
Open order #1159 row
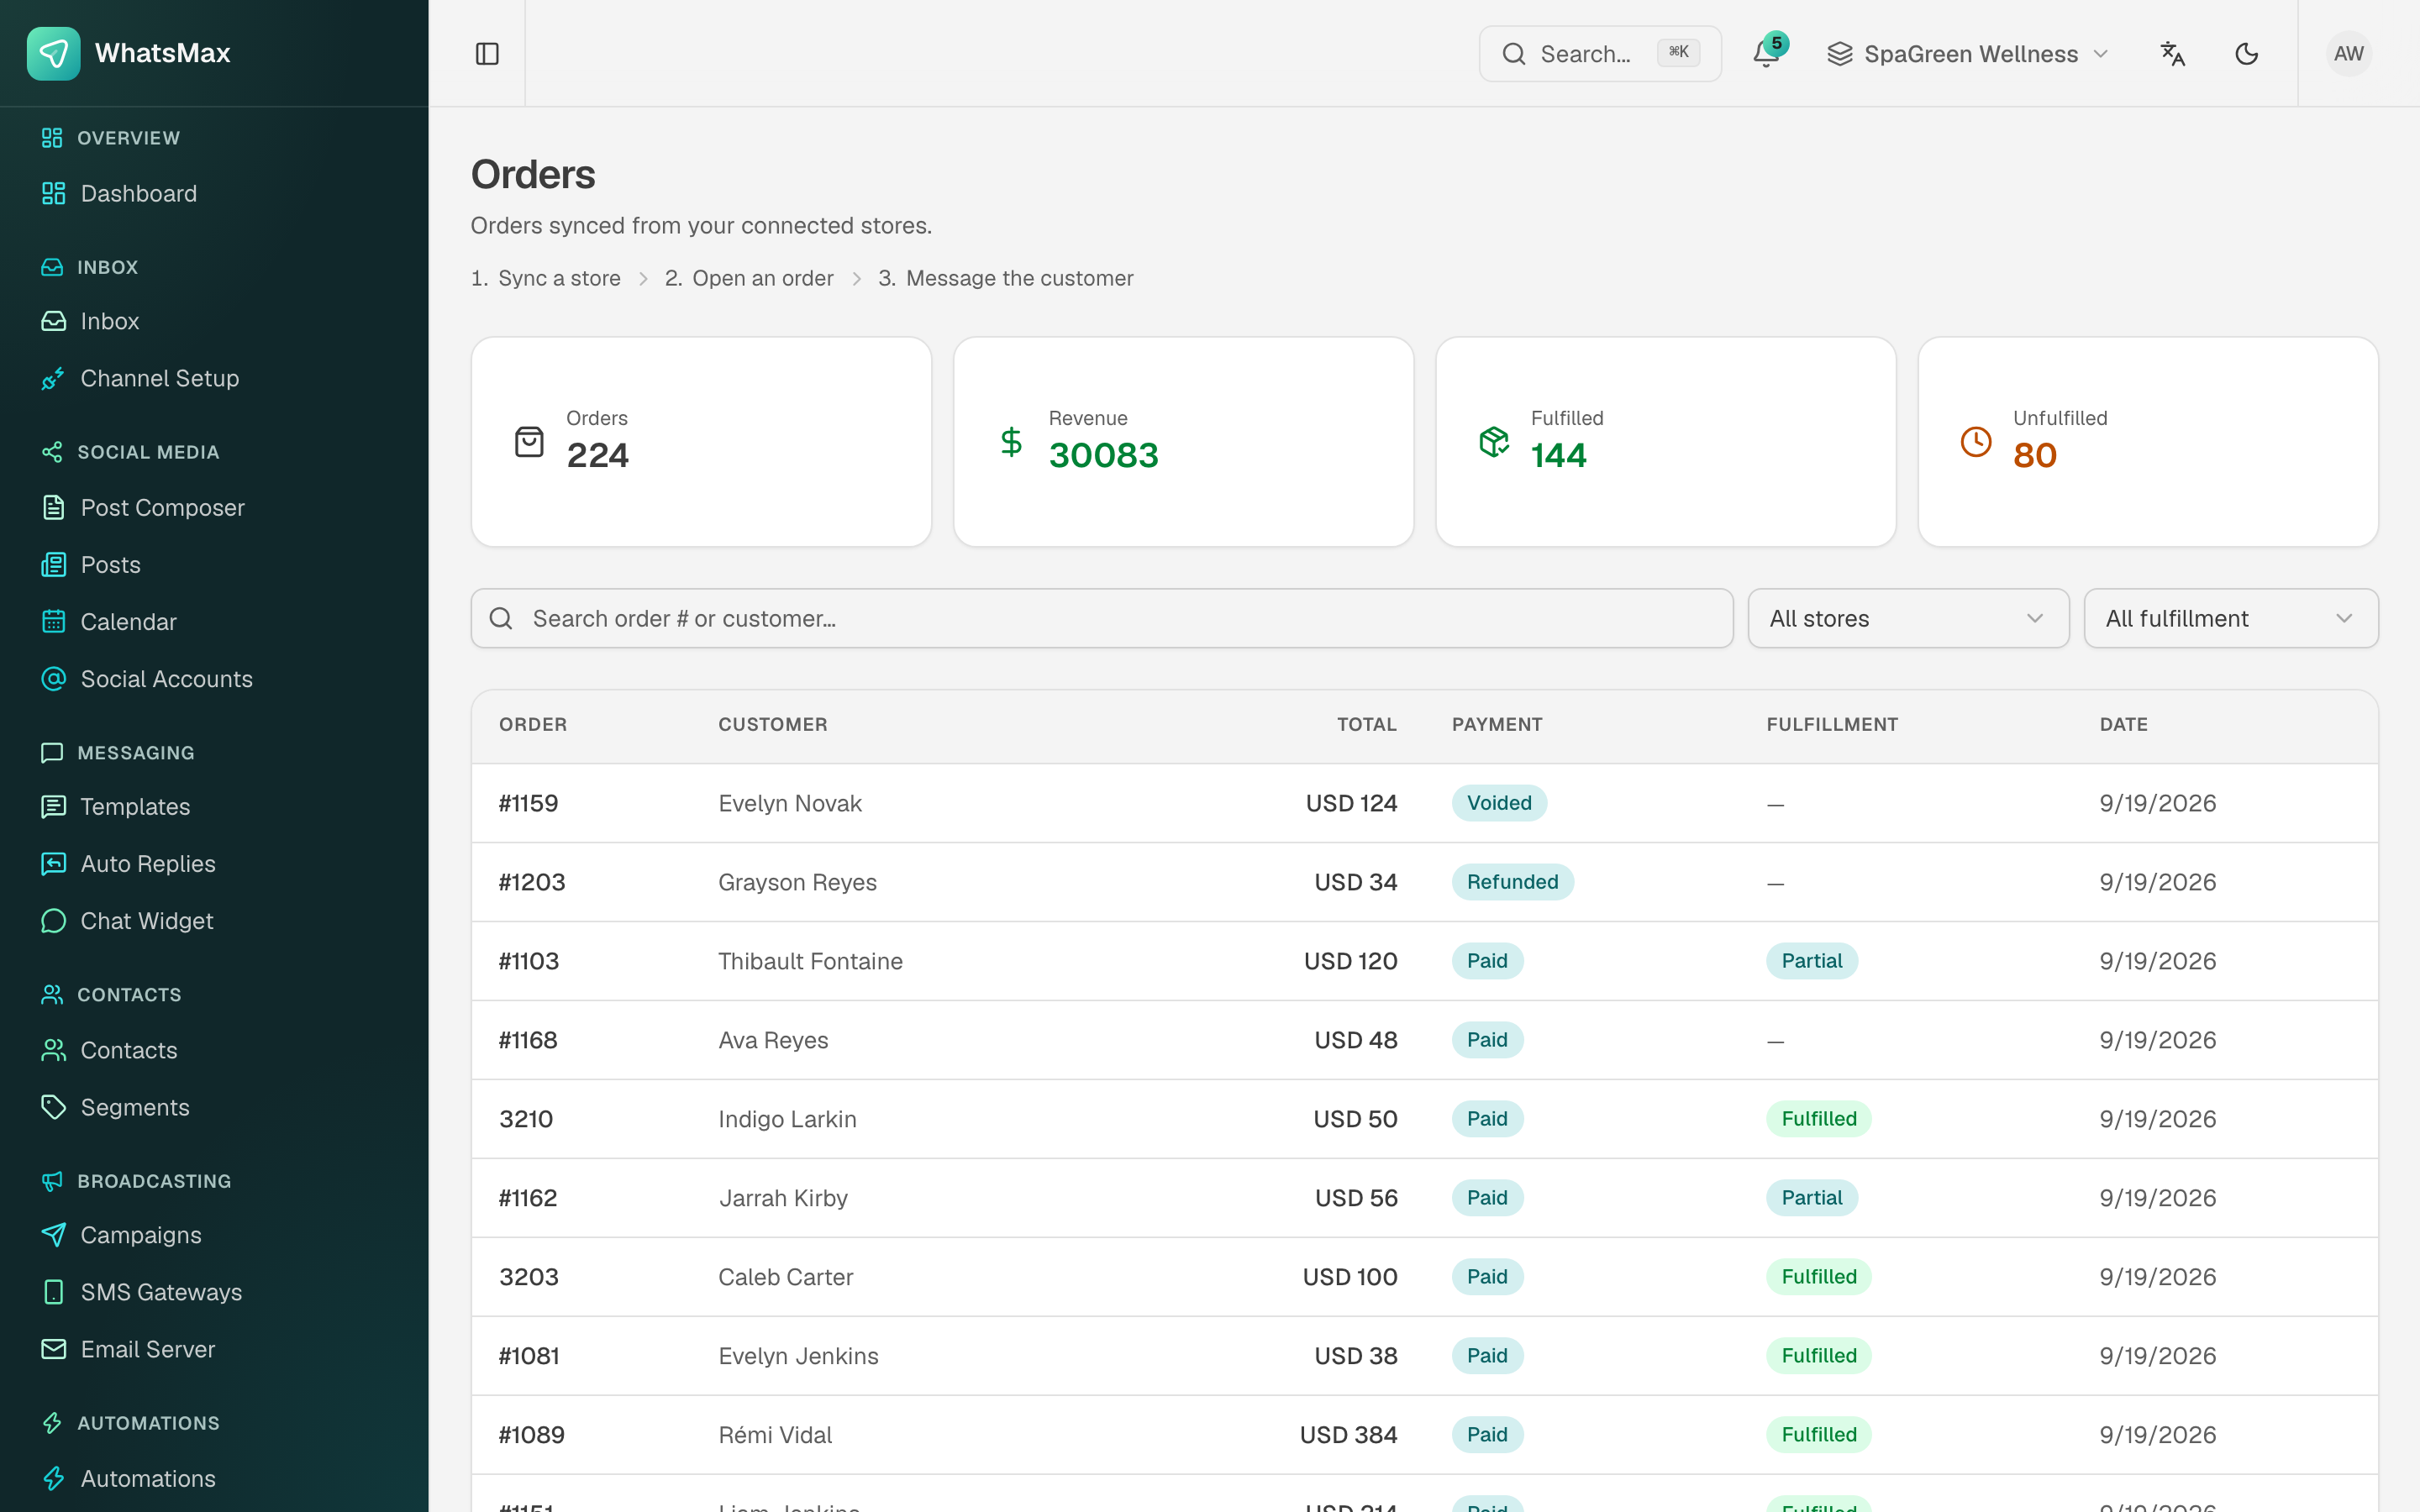(x=1424, y=803)
